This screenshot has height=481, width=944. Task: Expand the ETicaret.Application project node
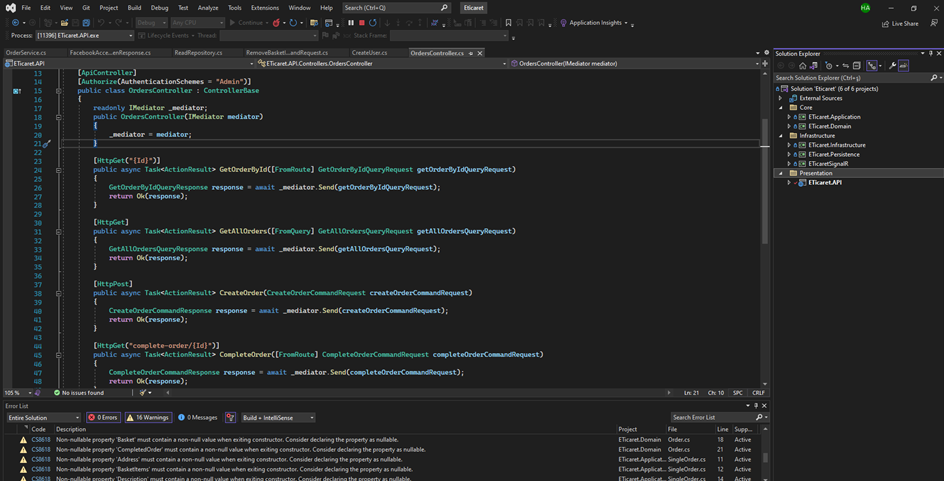tap(789, 117)
